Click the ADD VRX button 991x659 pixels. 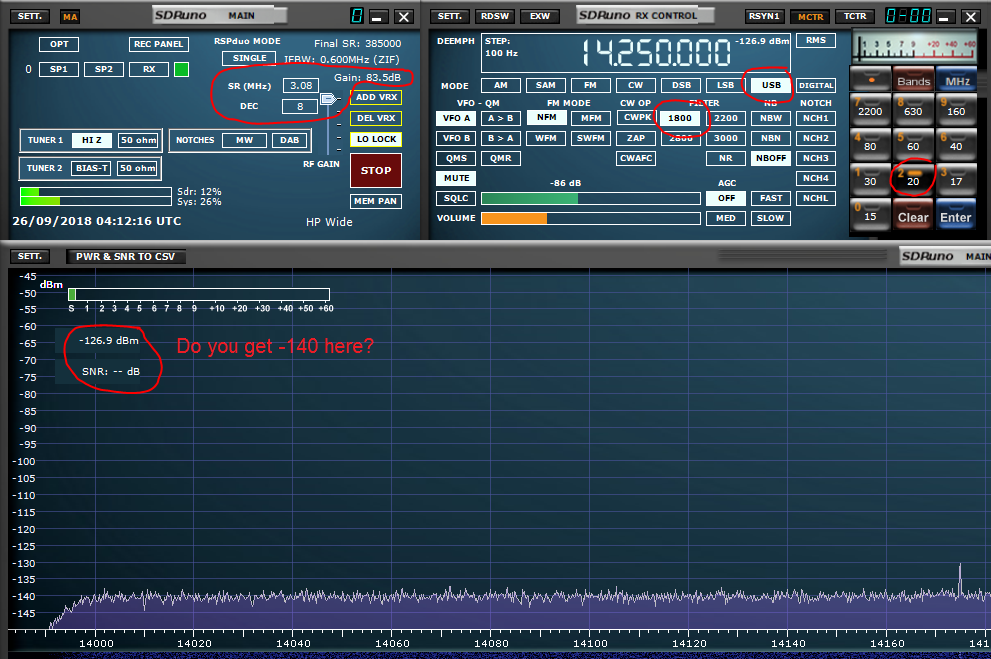[x=376, y=97]
